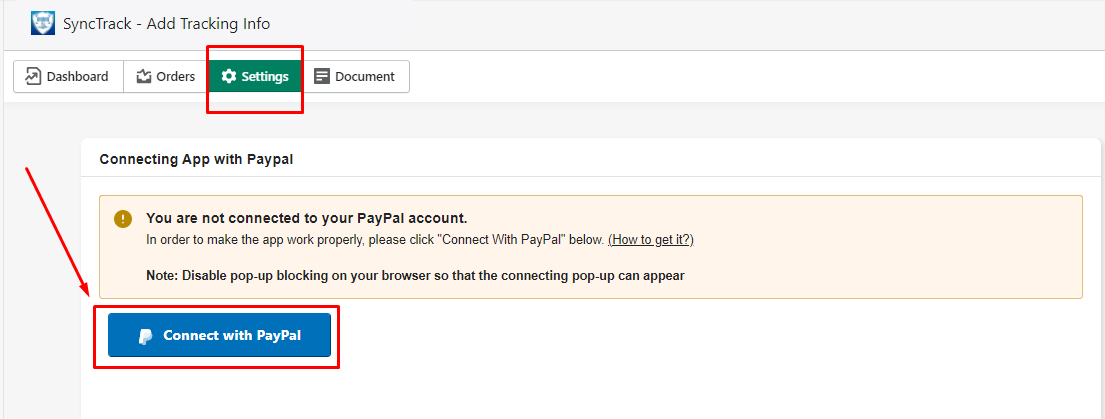Go to the Document tab
Image resolution: width=1105 pixels, height=419 pixels.
tap(356, 76)
